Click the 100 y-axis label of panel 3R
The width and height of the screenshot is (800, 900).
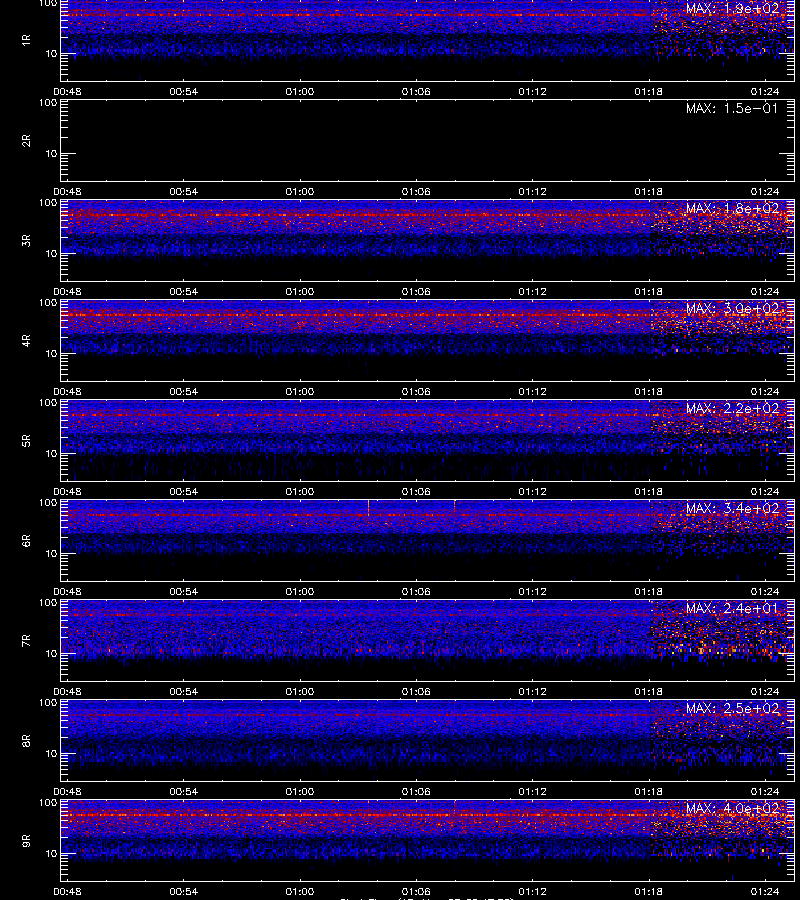click(x=48, y=203)
